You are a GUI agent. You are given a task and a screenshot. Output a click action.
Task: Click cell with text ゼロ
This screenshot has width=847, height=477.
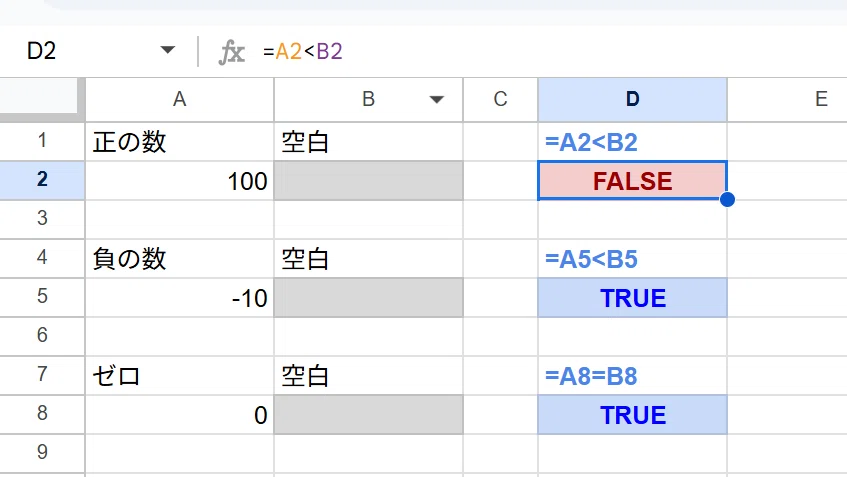click(179, 375)
